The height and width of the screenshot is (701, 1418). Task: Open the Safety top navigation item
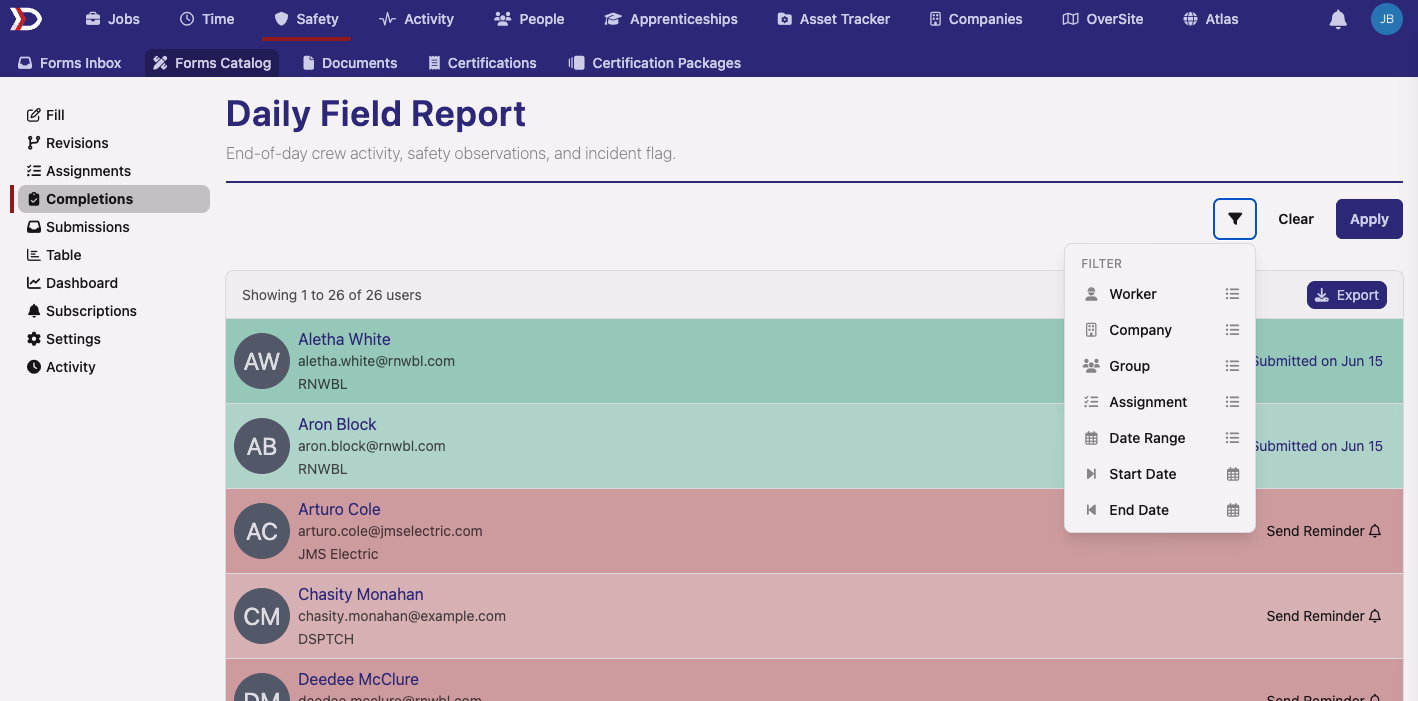click(307, 19)
